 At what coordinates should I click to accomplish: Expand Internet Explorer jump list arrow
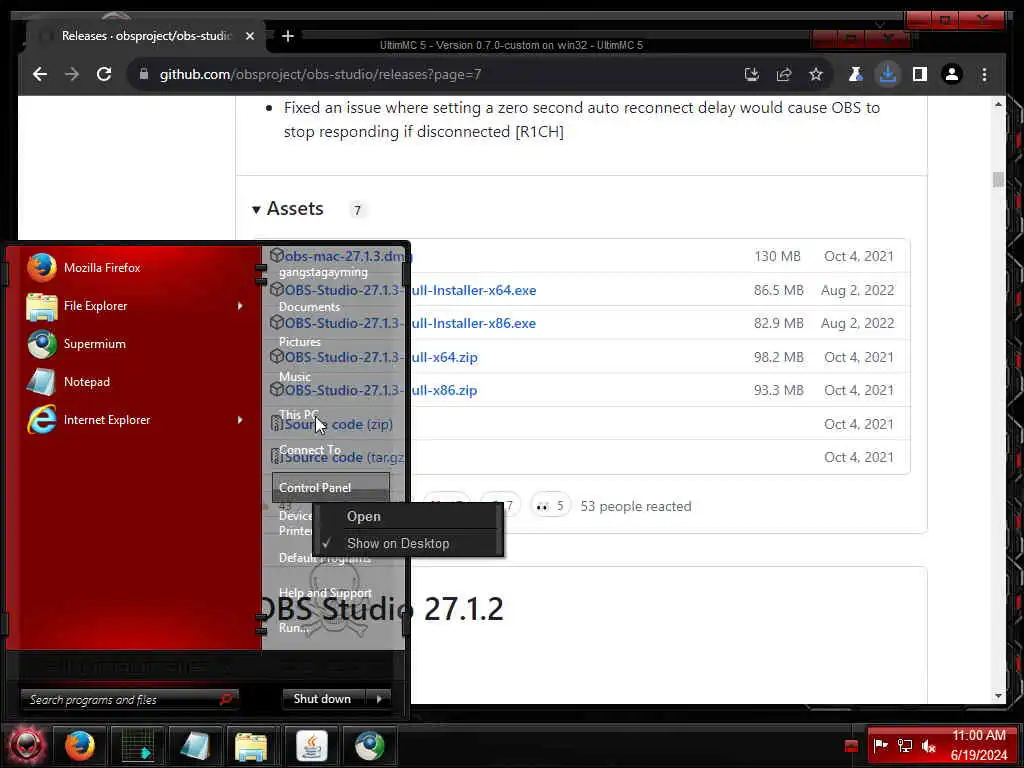coord(240,420)
